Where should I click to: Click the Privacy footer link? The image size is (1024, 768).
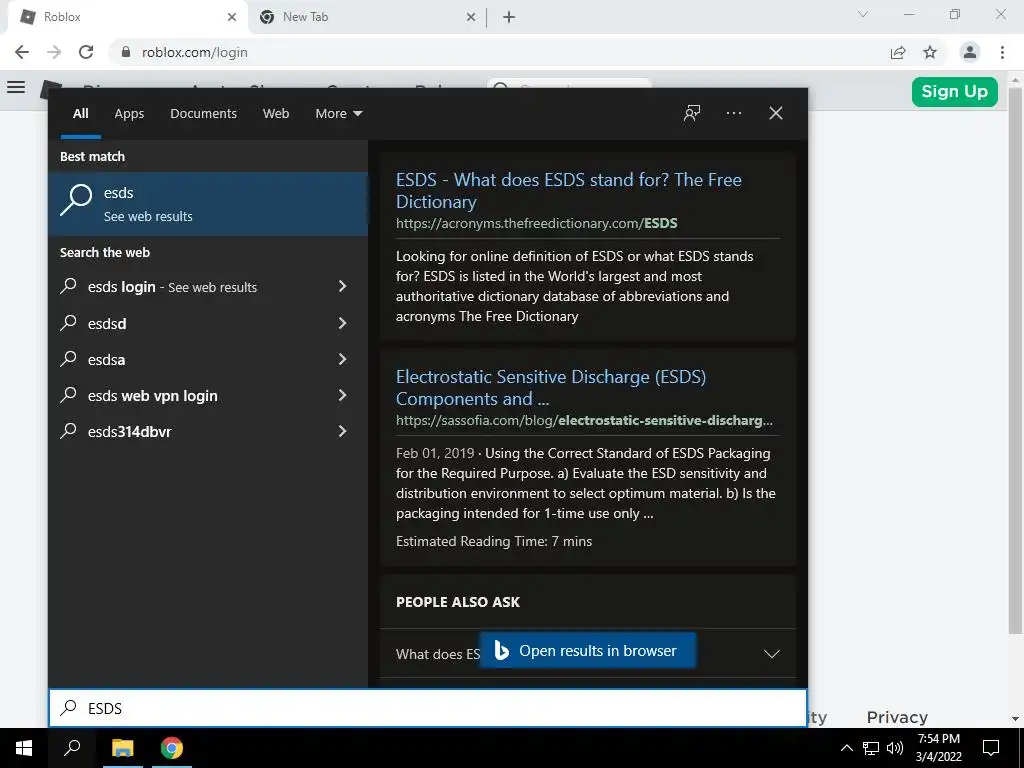(897, 717)
